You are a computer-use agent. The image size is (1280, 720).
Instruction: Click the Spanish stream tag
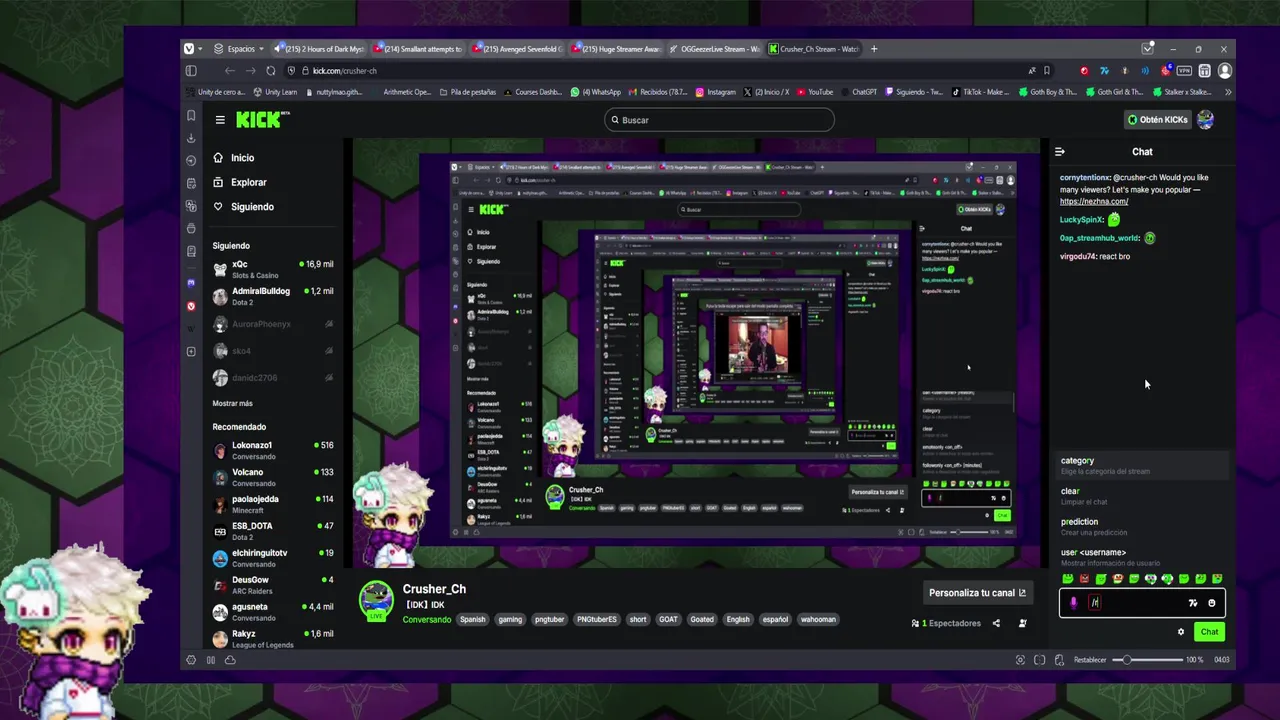[x=473, y=620]
